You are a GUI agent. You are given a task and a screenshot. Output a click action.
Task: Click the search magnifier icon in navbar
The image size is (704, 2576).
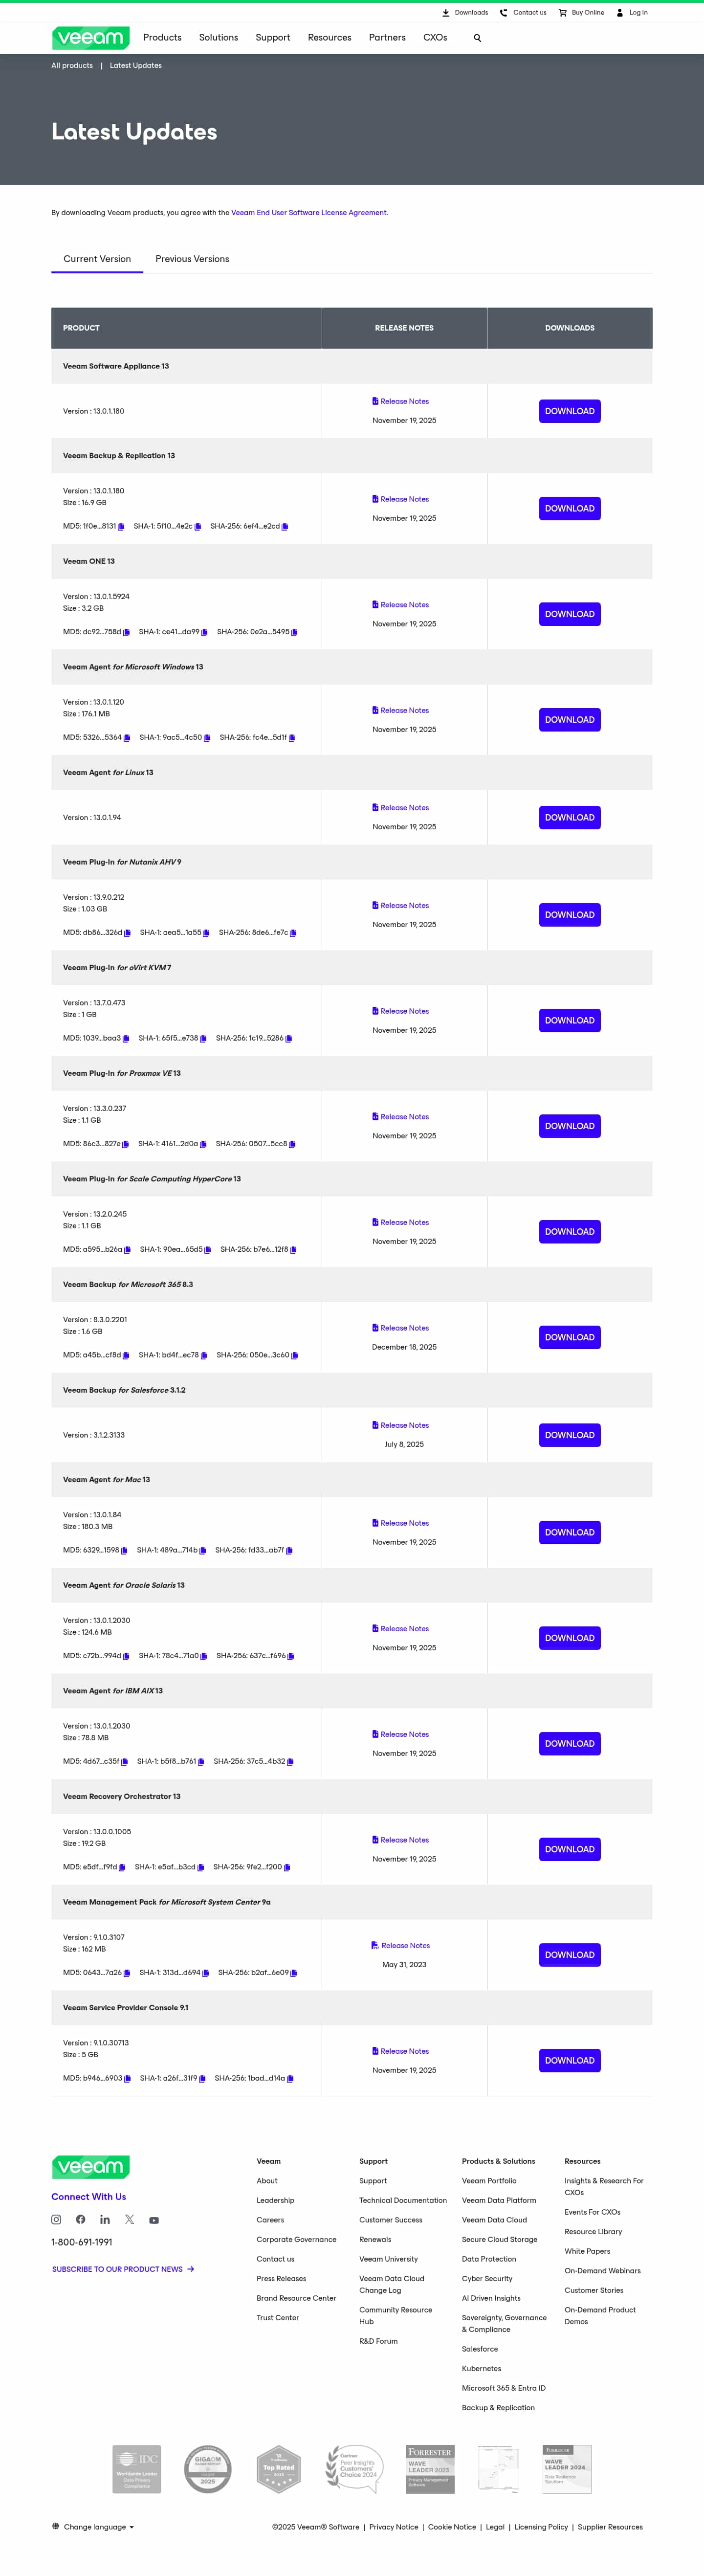pyautogui.click(x=477, y=38)
